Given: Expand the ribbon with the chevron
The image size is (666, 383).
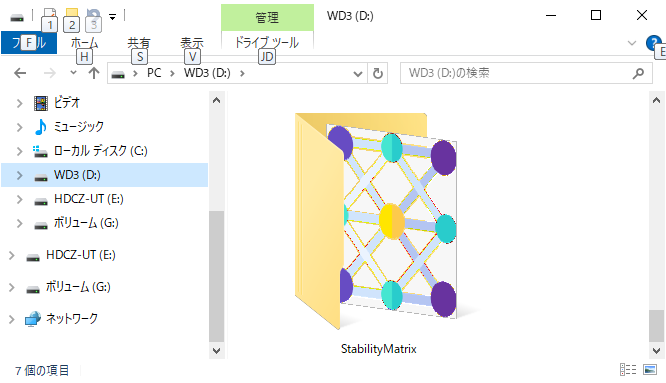Looking at the screenshot, I should pos(632,43).
